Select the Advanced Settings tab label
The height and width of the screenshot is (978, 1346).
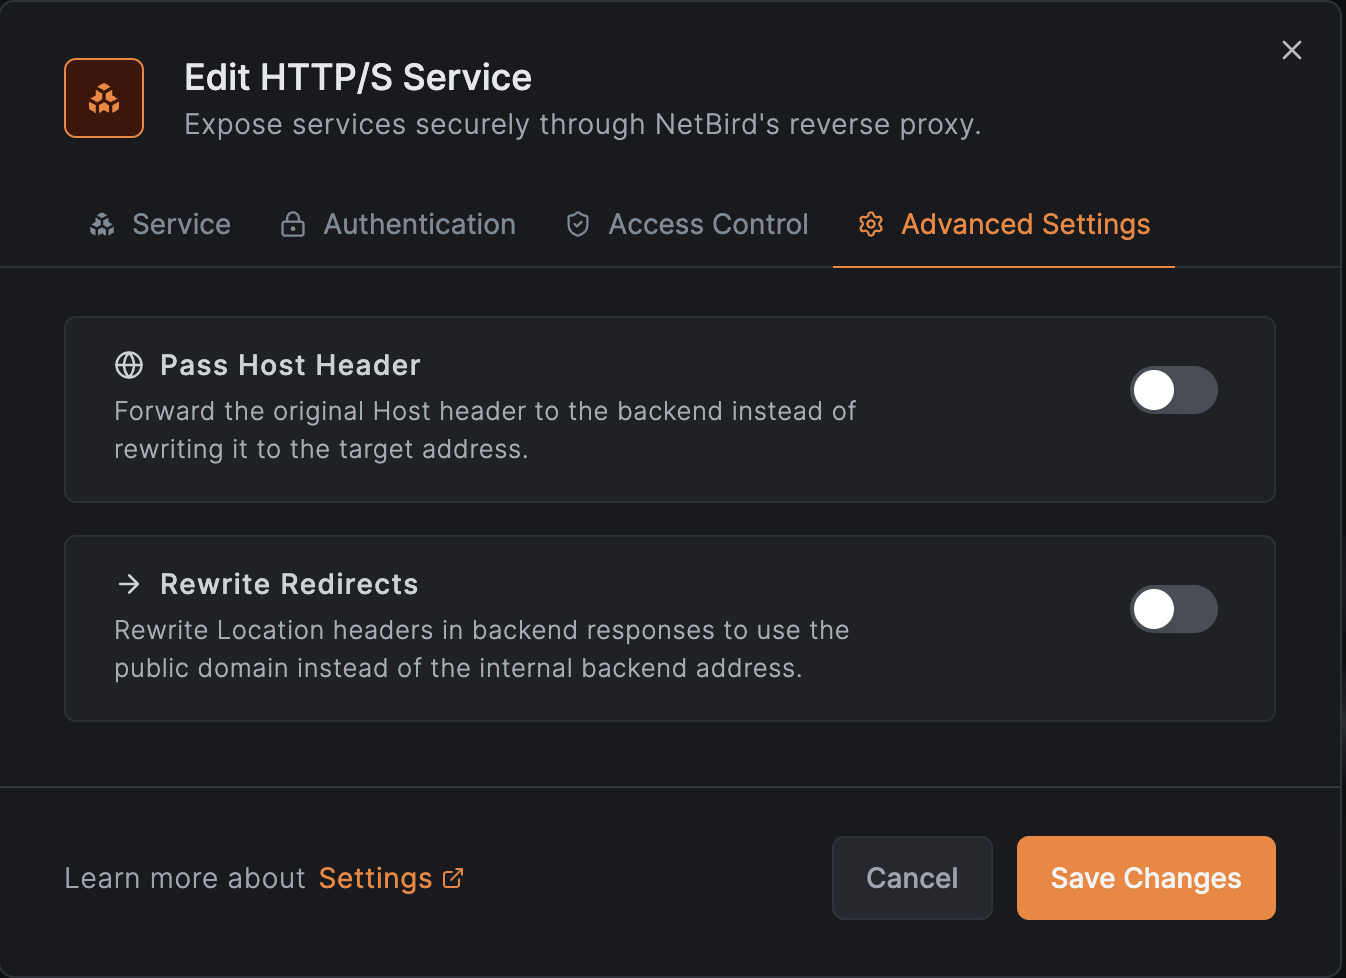pyautogui.click(x=1025, y=225)
